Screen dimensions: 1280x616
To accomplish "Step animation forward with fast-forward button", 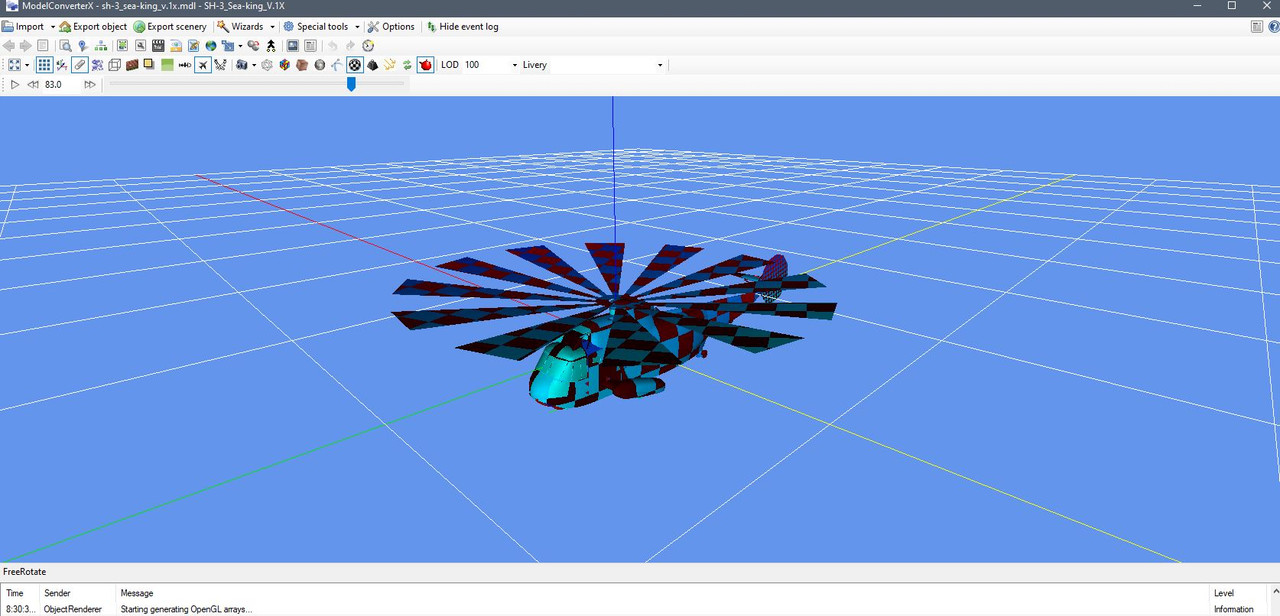I will coord(89,85).
